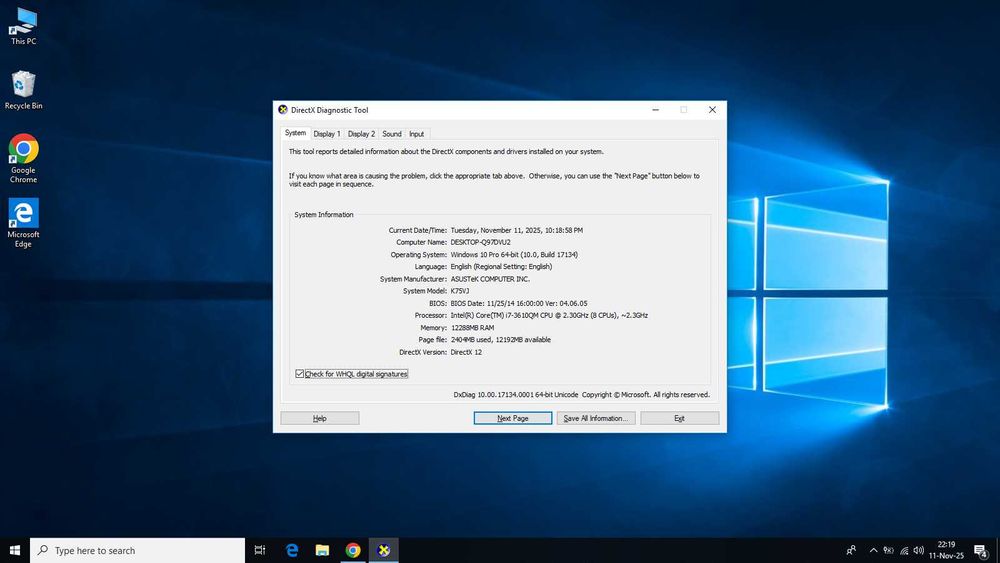Minimize the DirectX Diagnostic Tool window
Image resolution: width=1000 pixels, height=563 pixels.
pos(655,110)
